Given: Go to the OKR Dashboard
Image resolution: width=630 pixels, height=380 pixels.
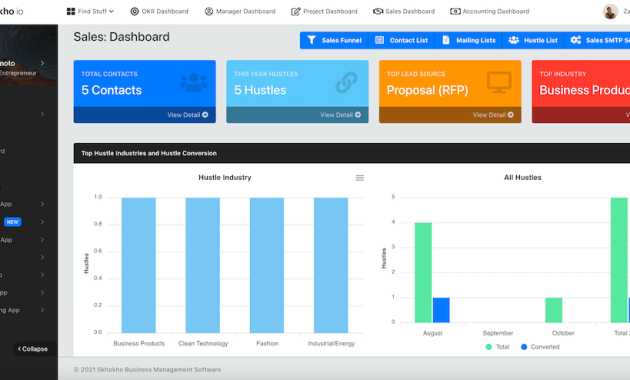Looking at the screenshot, I should click(160, 11).
